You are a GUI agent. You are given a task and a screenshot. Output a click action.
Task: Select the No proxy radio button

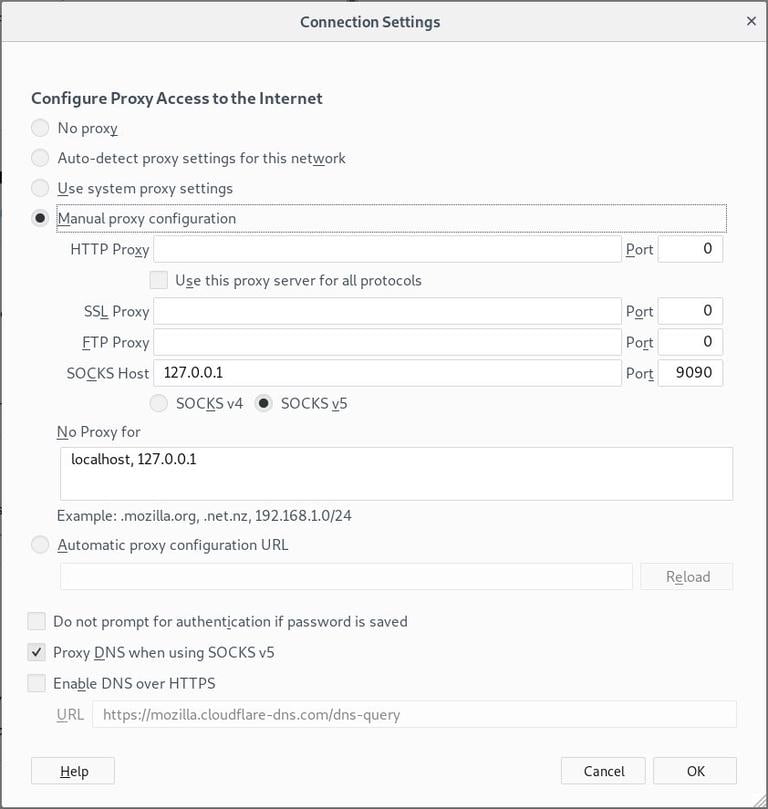tap(39, 128)
